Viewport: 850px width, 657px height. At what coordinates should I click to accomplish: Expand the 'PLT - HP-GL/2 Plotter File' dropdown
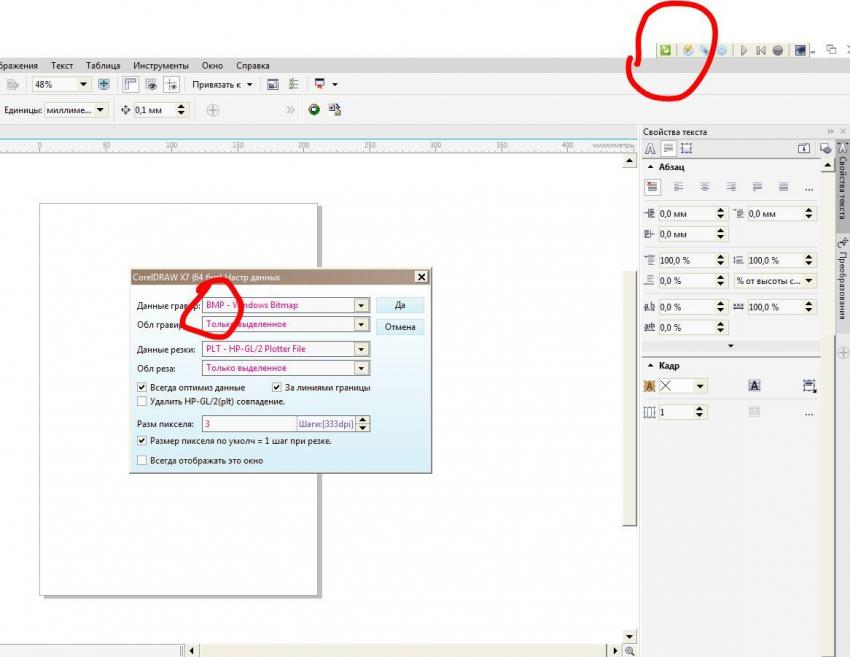click(x=361, y=349)
